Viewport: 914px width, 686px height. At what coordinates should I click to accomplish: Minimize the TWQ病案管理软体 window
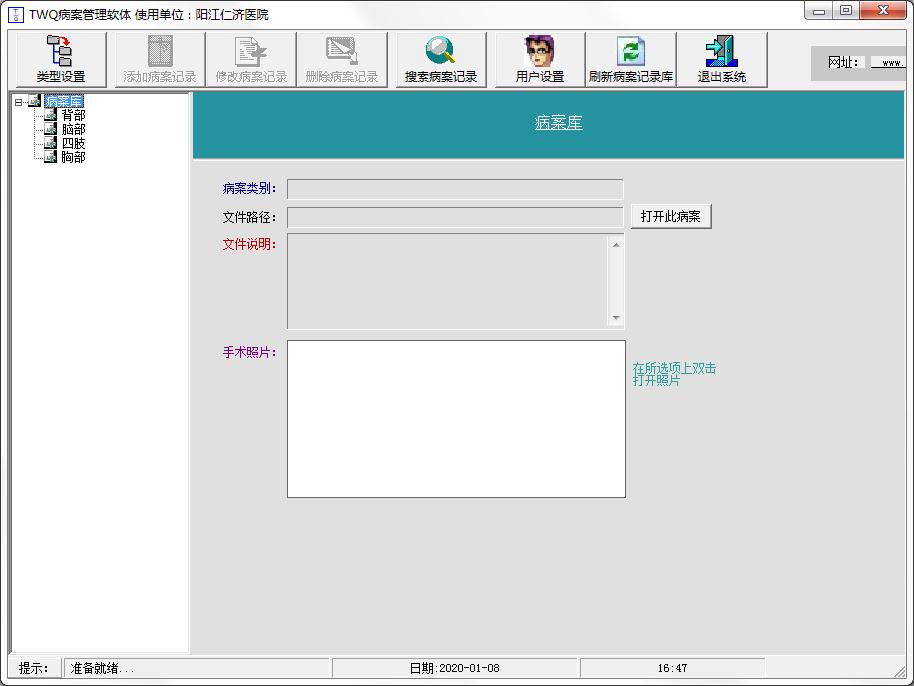pyautogui.click(x=819, y=11)
